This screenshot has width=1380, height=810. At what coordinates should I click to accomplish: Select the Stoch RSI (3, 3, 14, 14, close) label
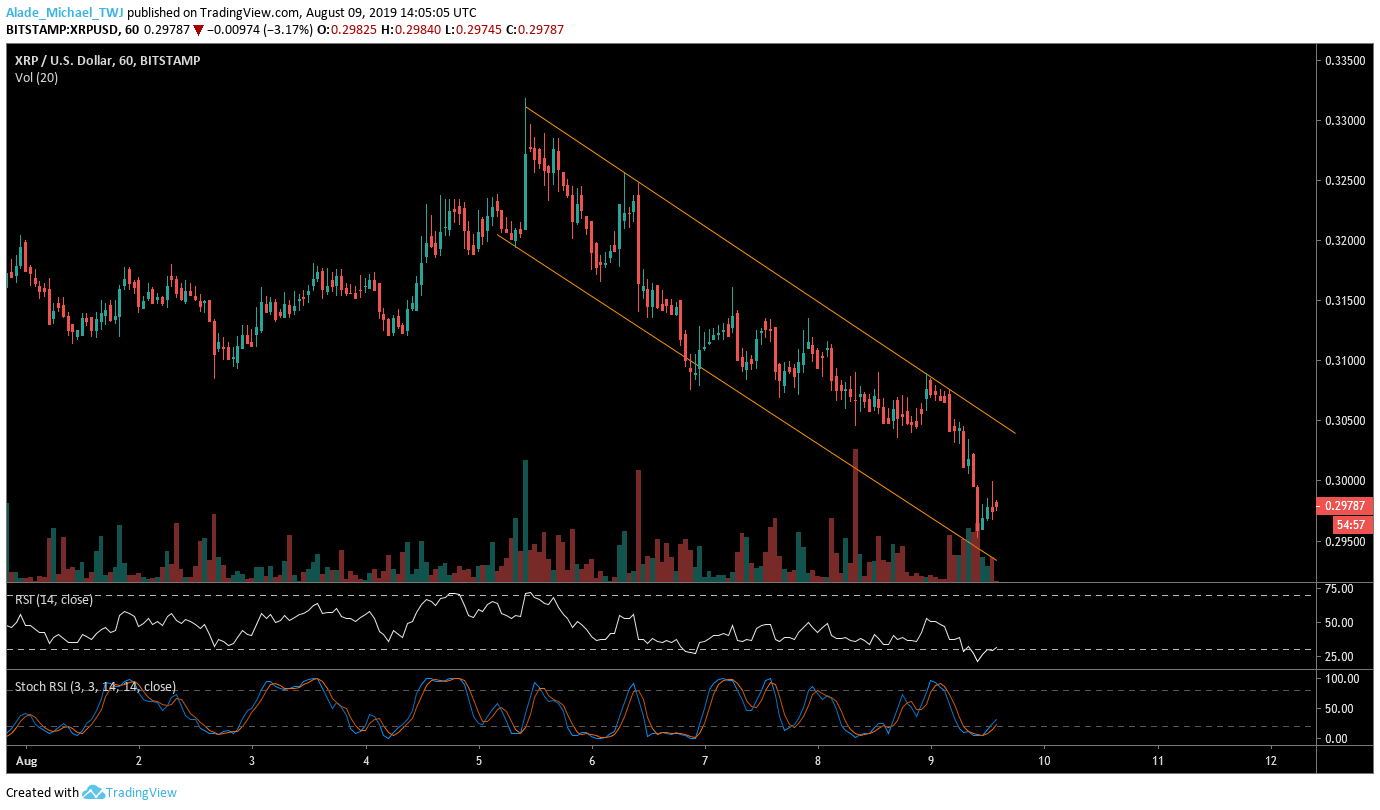(x=95, y=686)
